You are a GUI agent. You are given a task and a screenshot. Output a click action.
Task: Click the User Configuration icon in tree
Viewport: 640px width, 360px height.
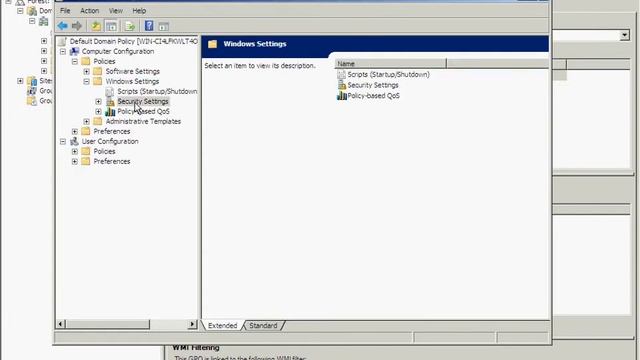pyautogui.click(x=74, y=141)
